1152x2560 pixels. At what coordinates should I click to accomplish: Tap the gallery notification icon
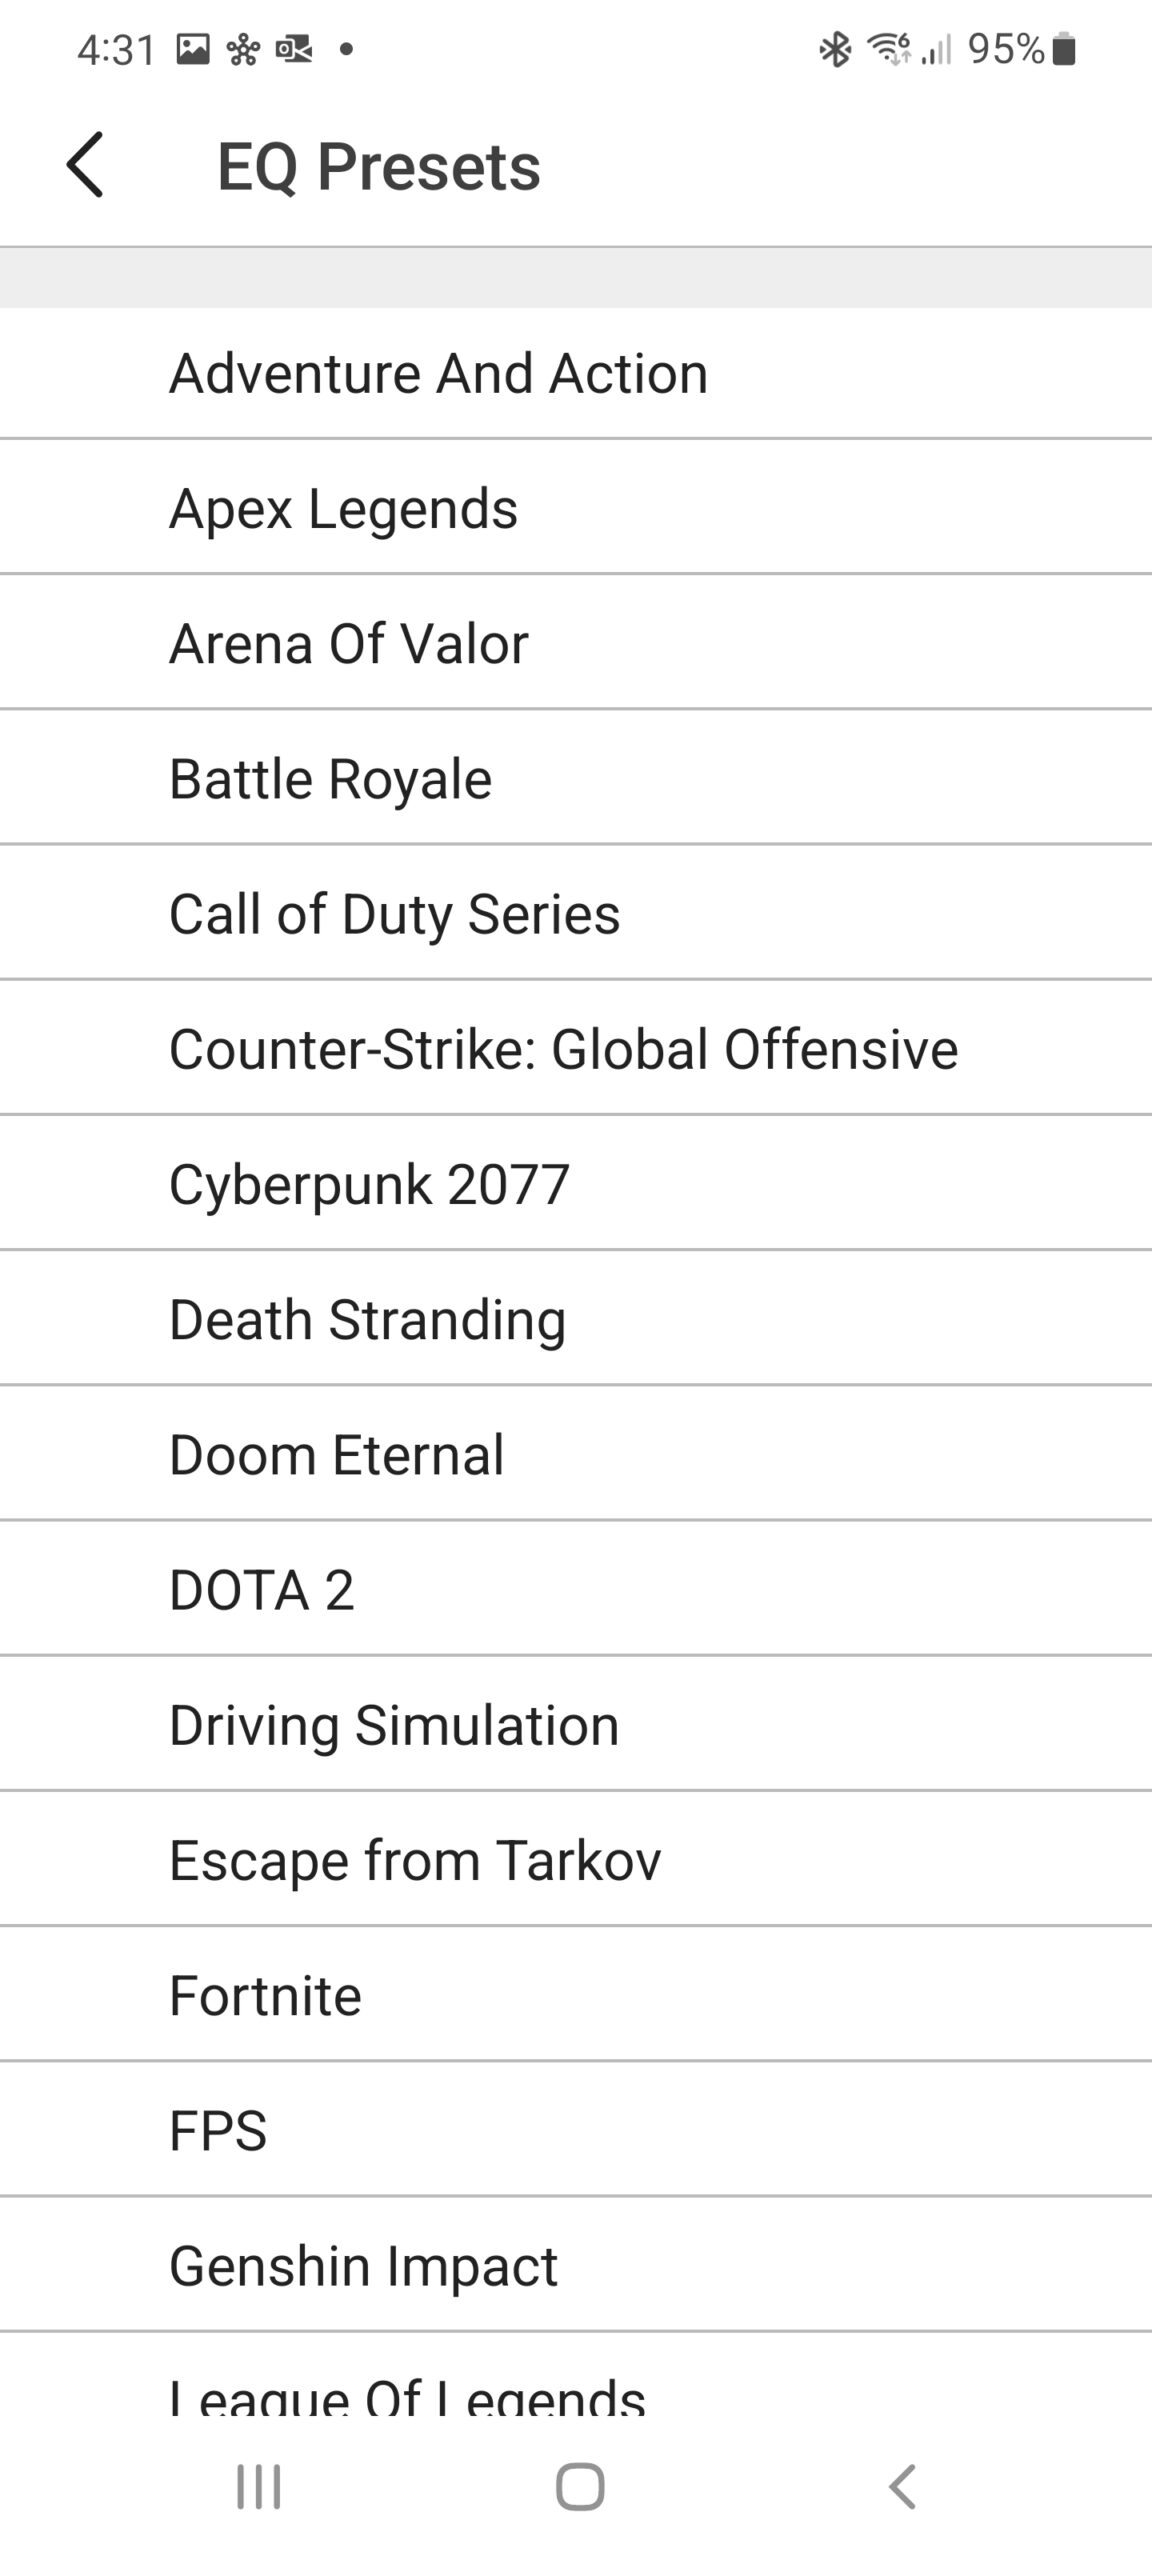tap(193, 49)
